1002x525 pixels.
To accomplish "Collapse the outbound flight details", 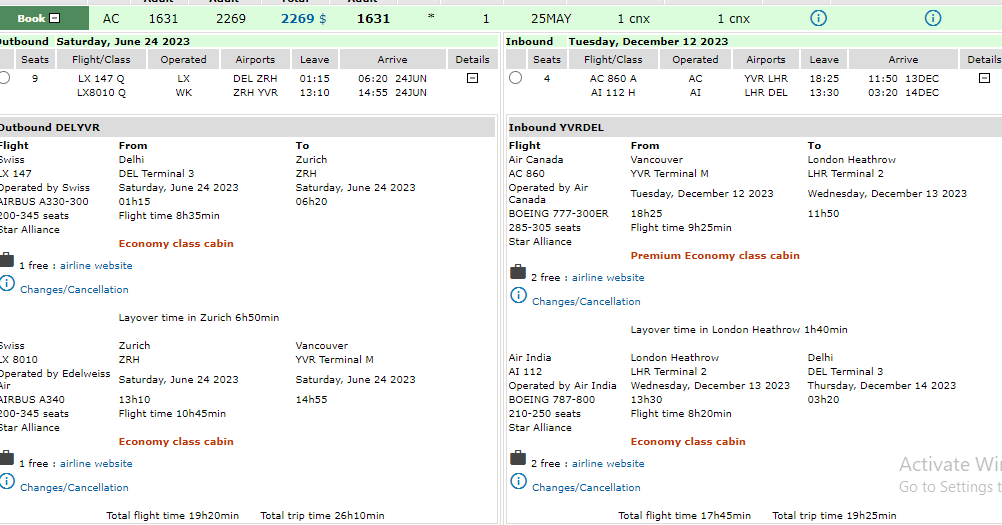I will point(472,78).
